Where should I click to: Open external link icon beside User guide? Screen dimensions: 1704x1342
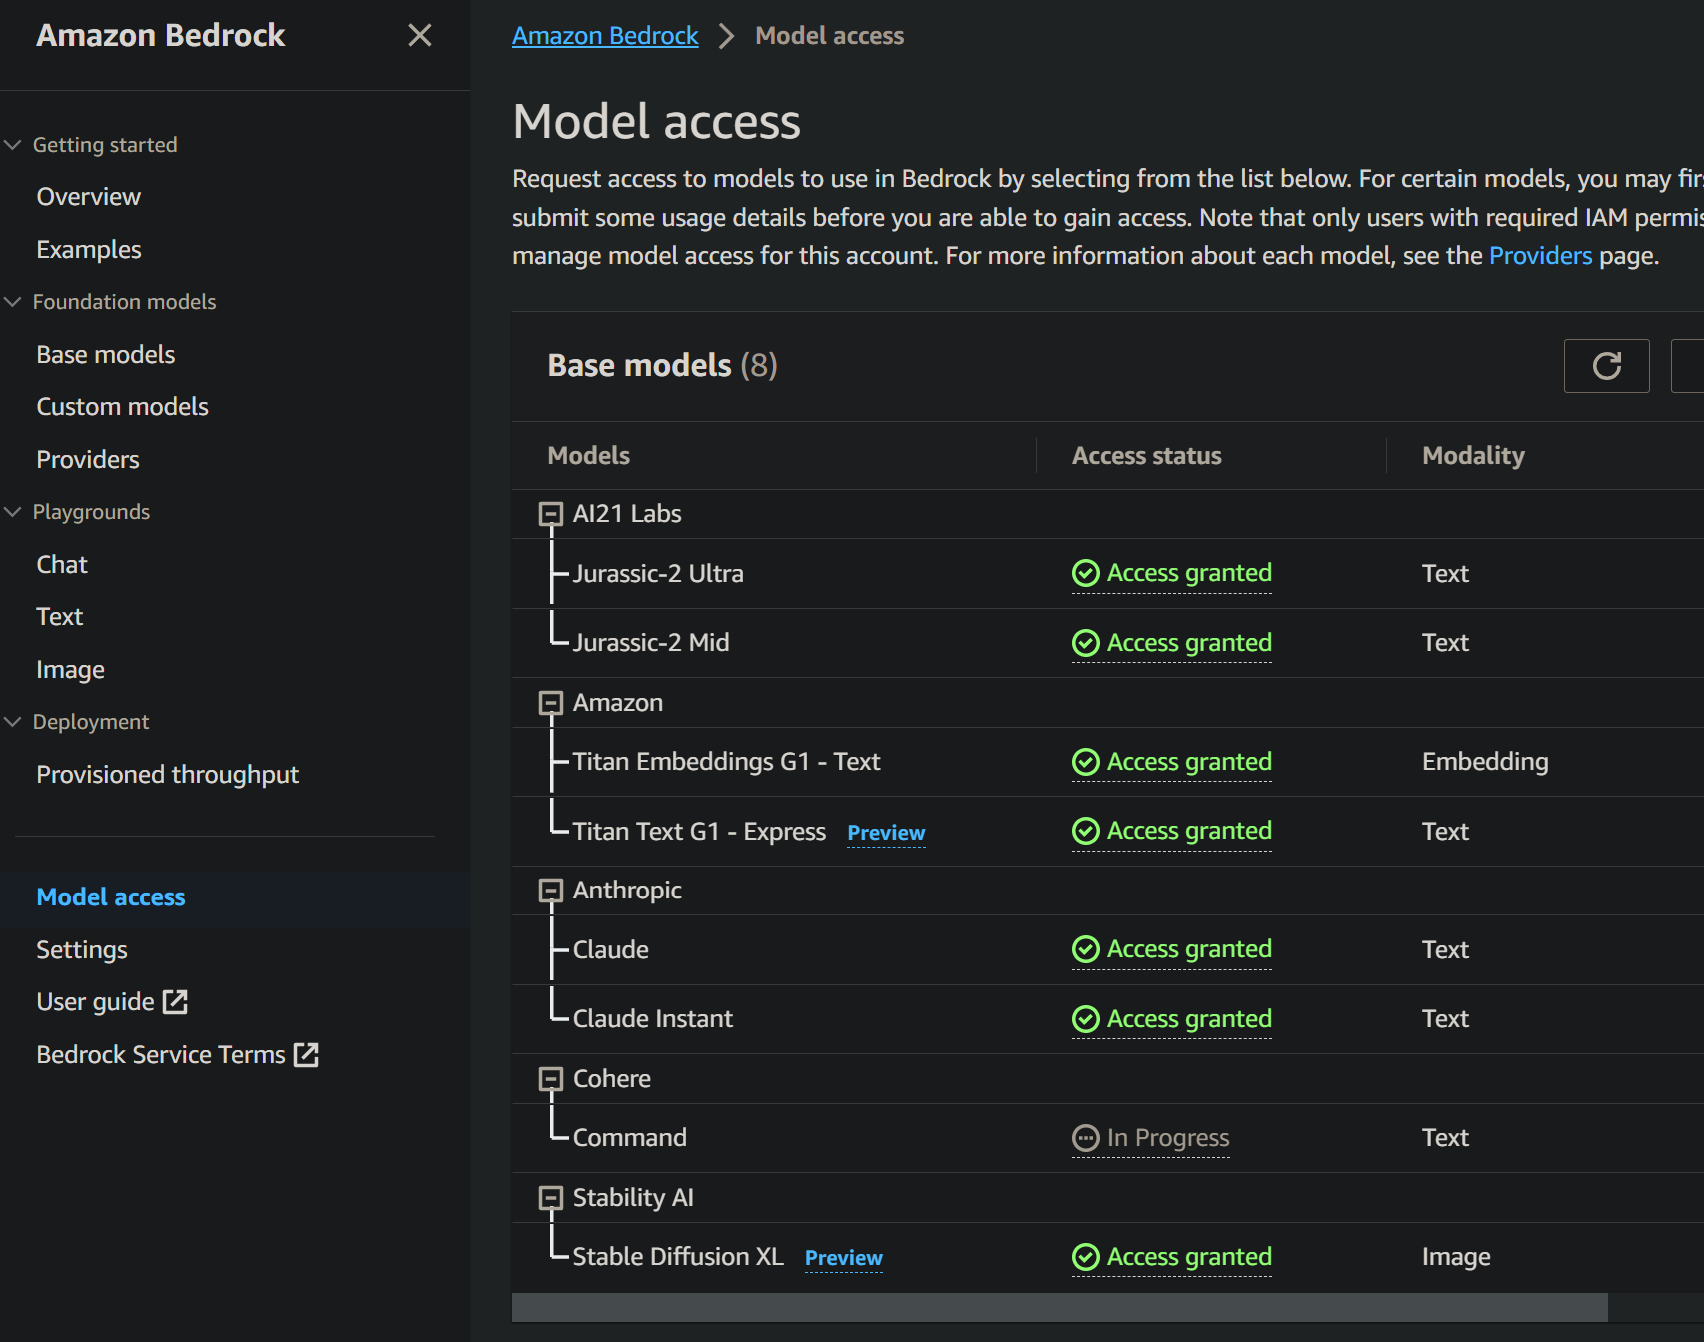[175, 1001]
